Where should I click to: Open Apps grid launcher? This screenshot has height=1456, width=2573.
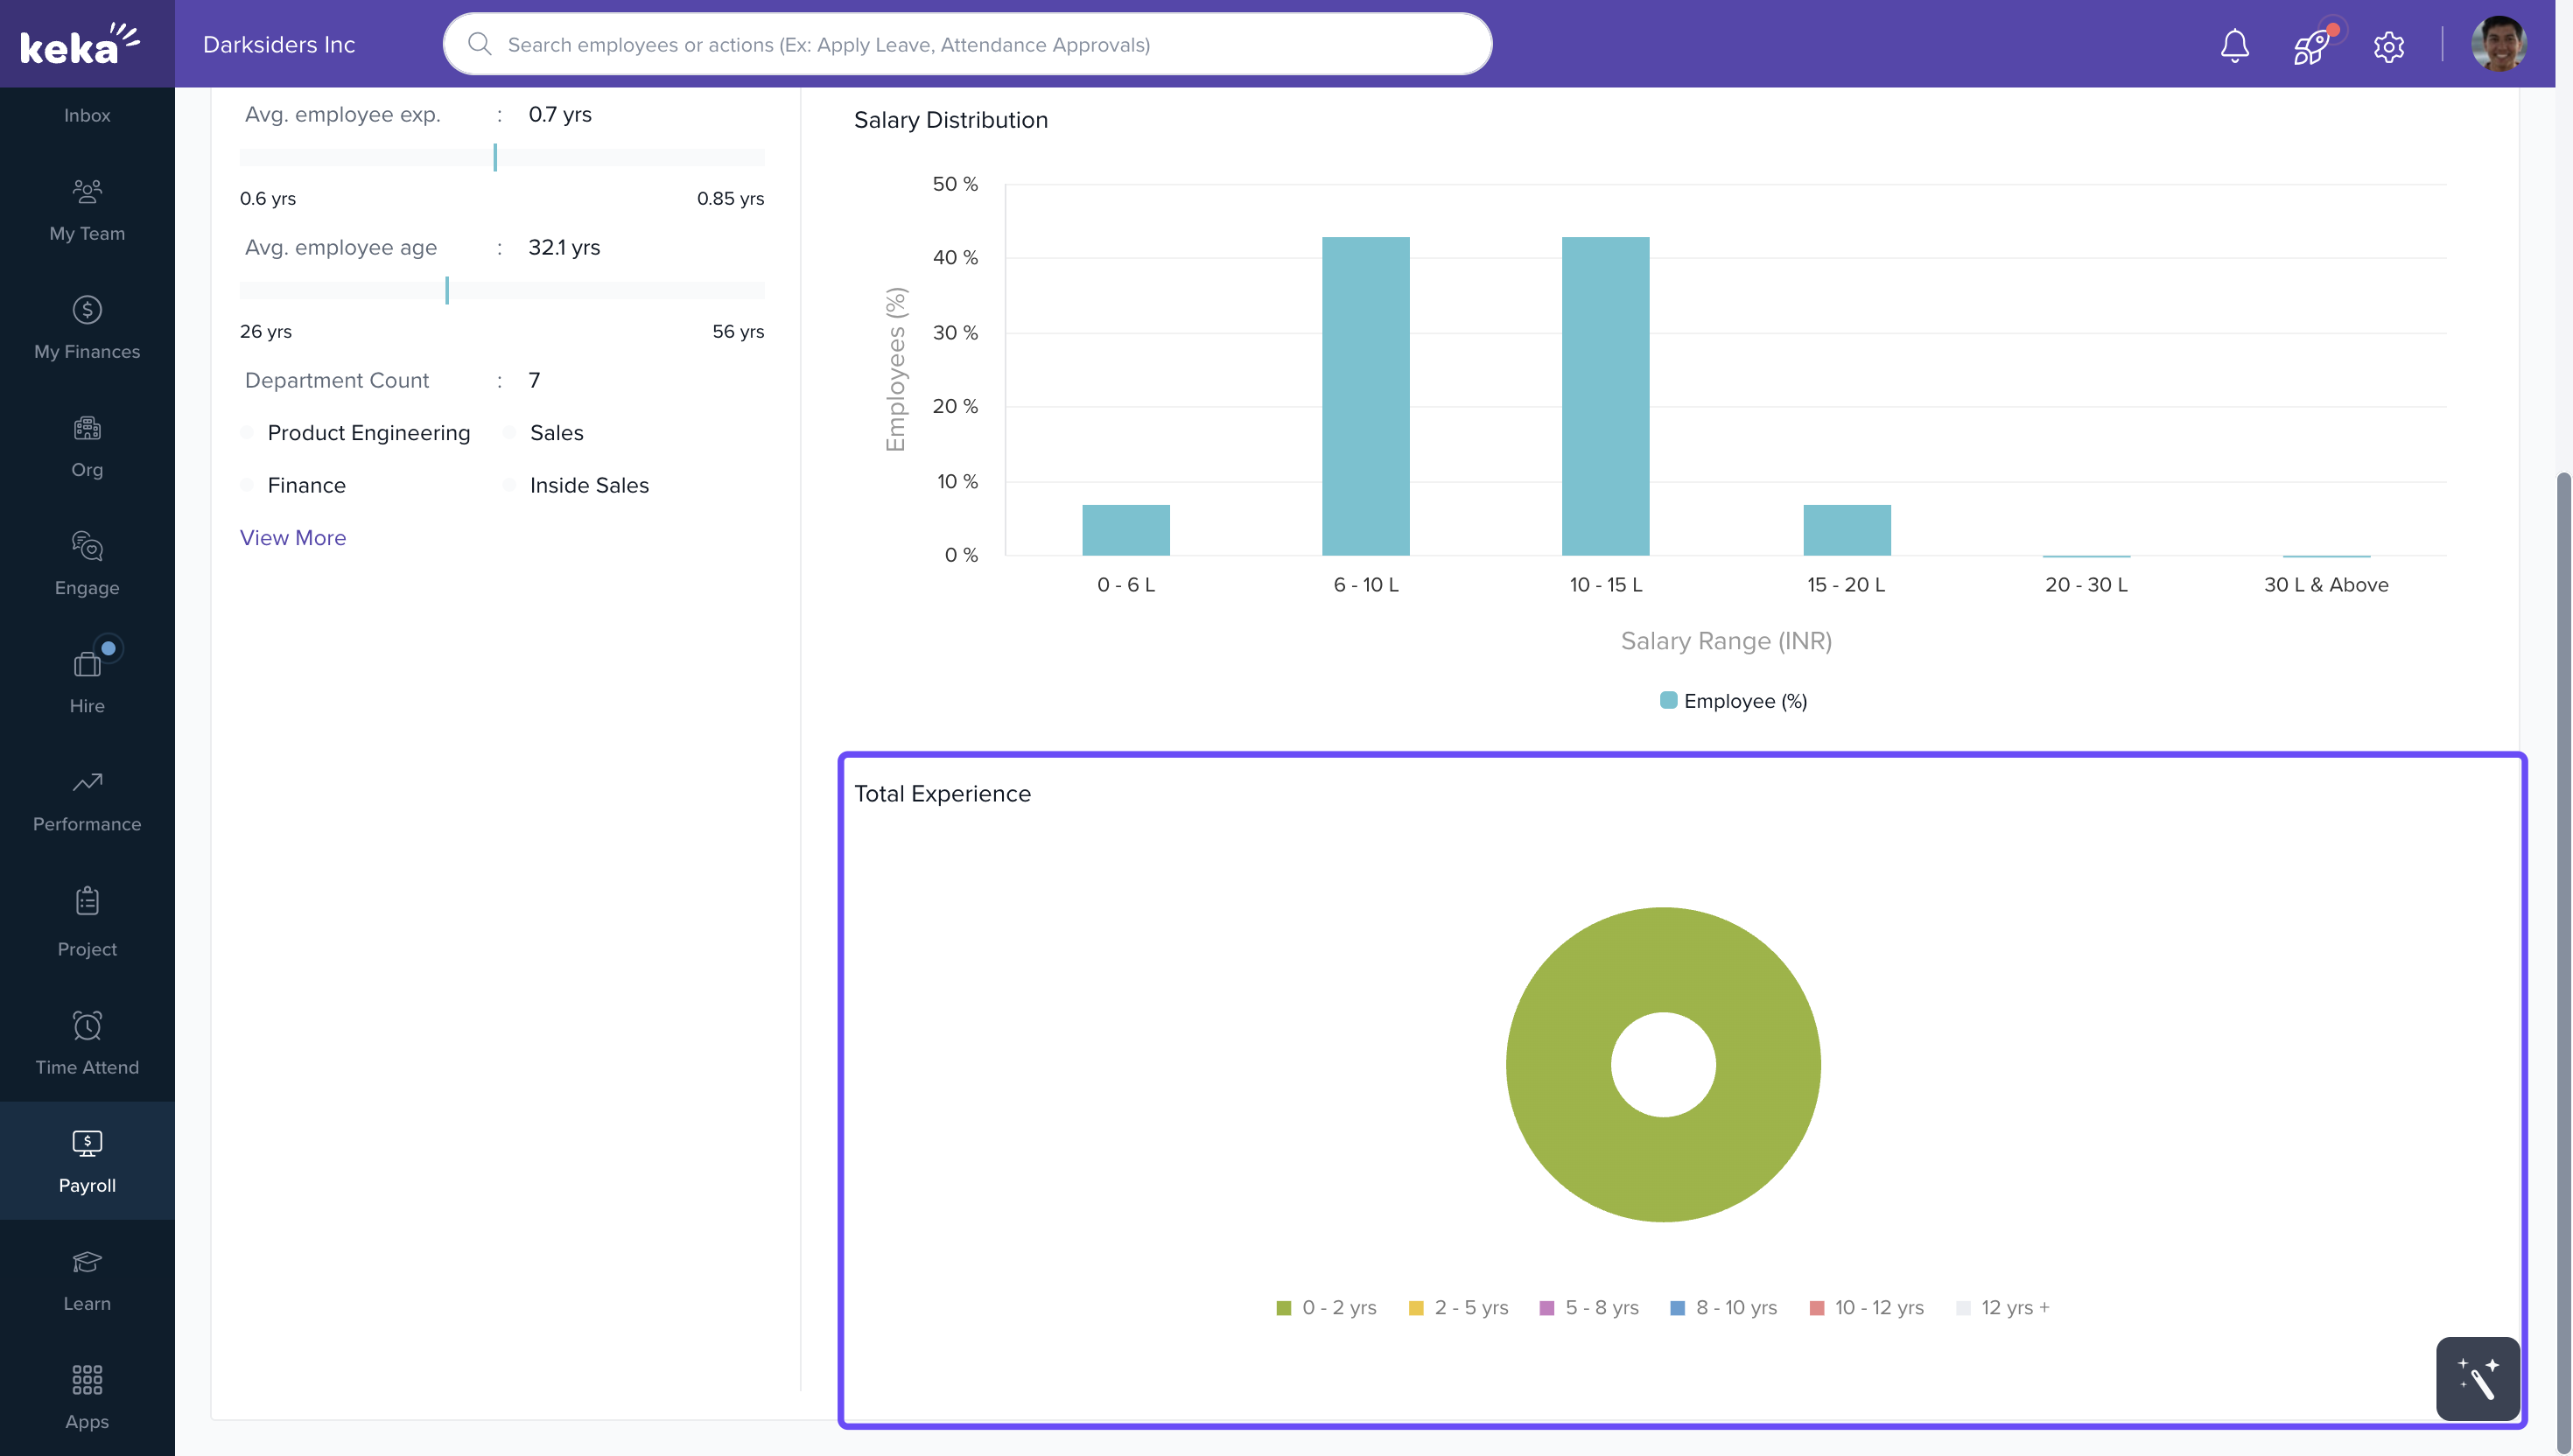click(x=87, y=1397)
